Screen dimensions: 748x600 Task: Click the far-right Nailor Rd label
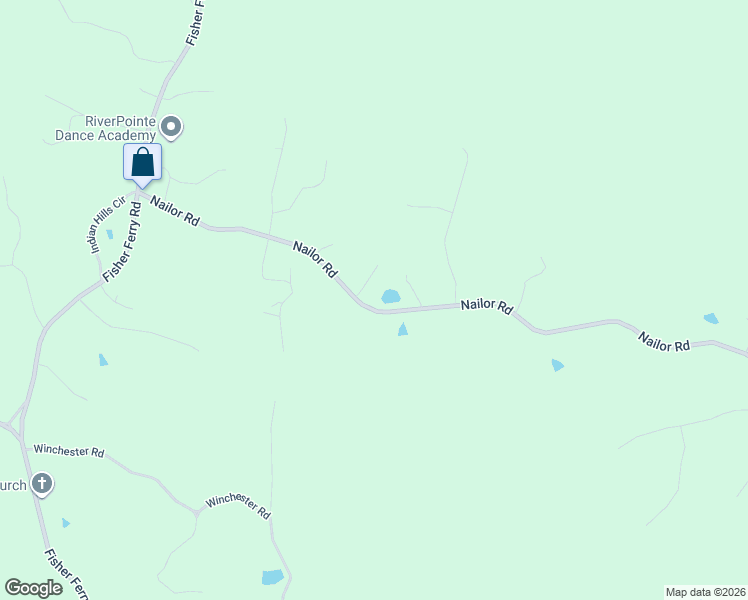(664, 342)
